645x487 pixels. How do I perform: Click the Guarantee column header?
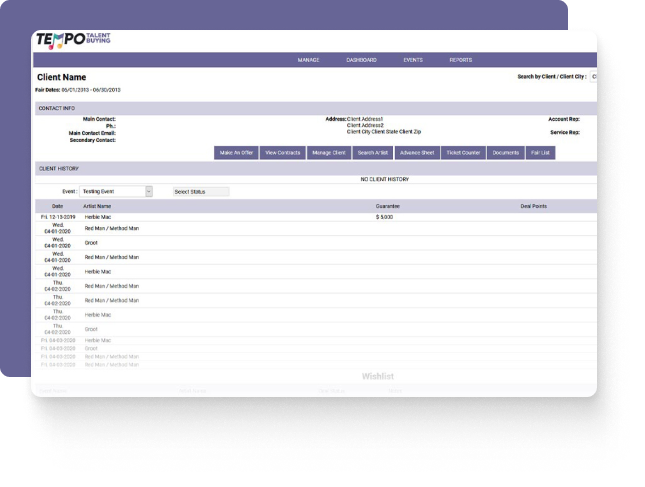pos(387,206)
